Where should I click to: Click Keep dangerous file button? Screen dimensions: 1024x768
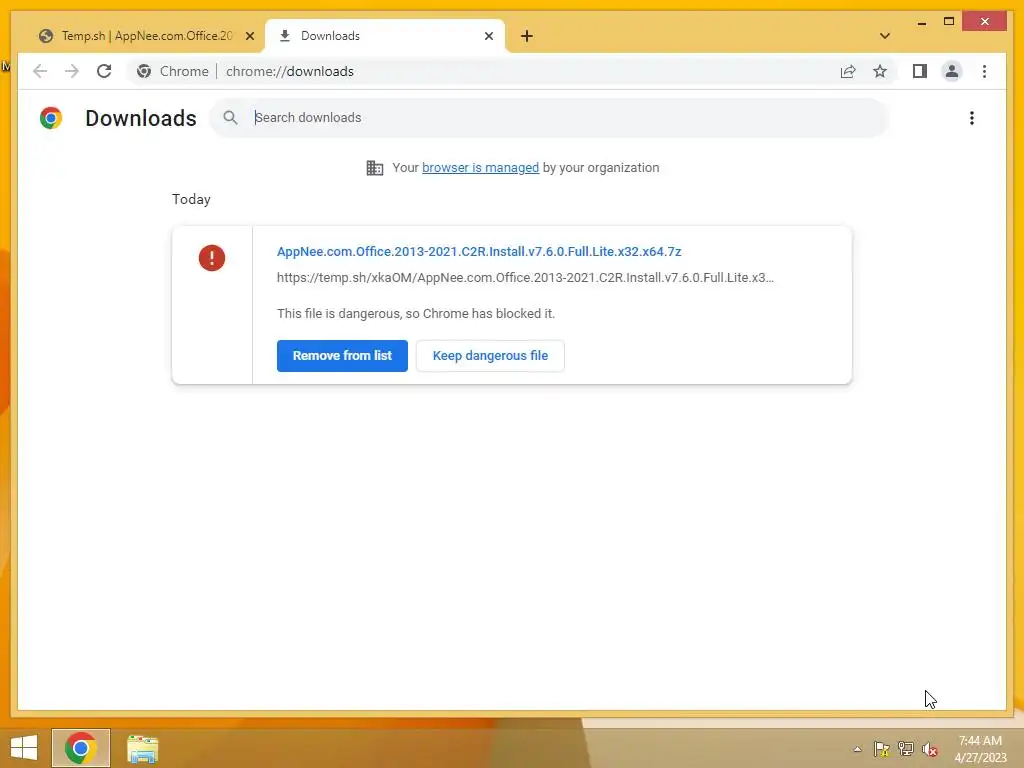(490, 356)
